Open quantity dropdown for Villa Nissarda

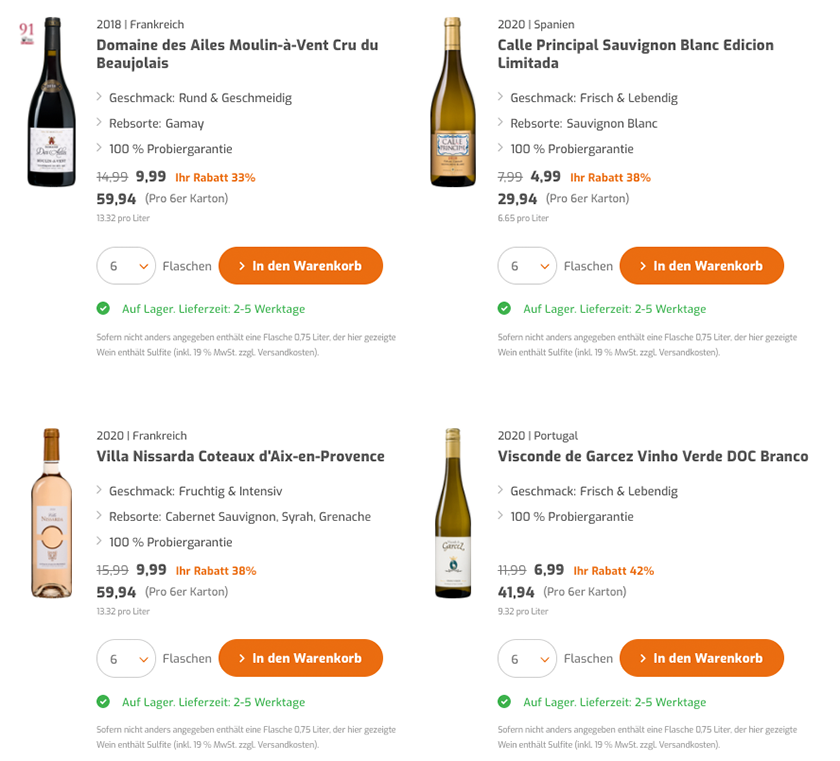126,659
